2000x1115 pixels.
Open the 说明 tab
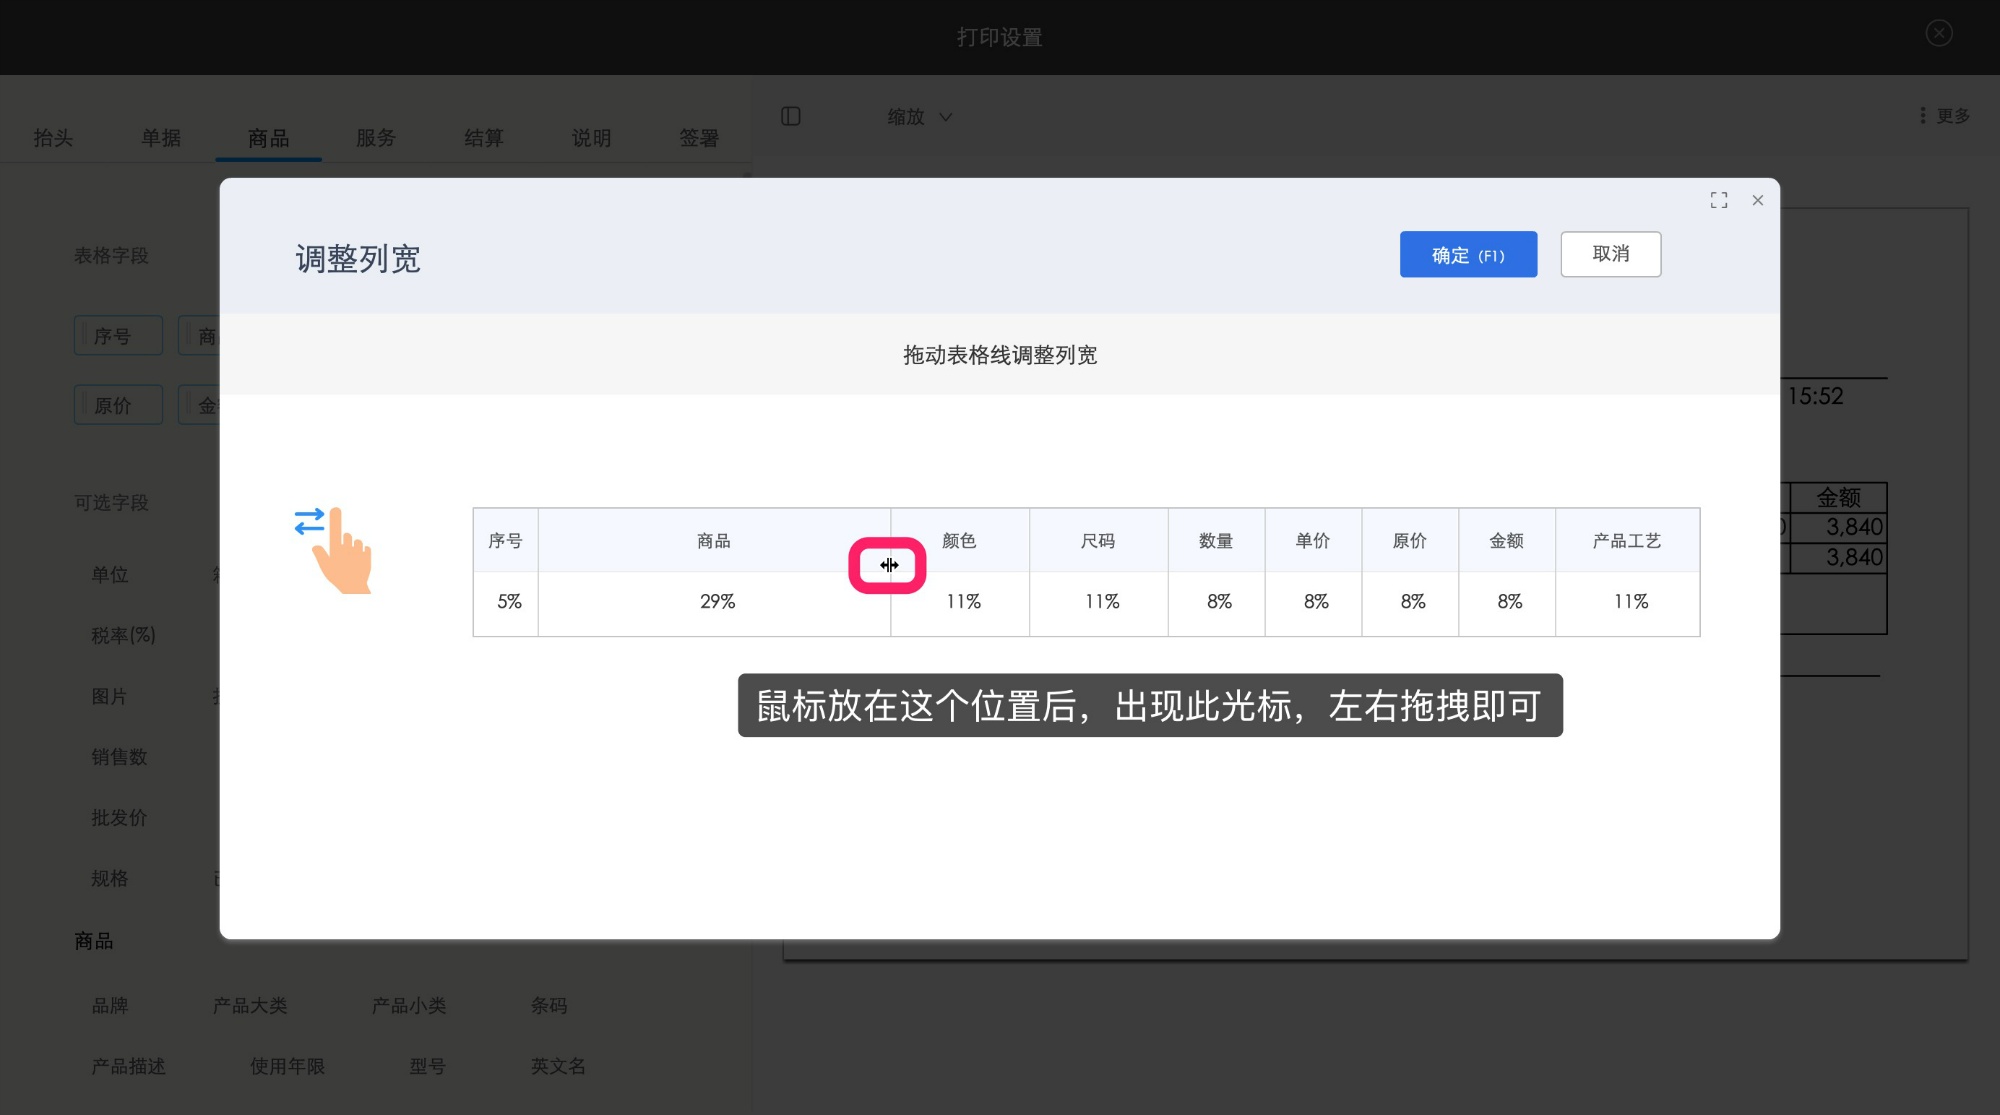point(591,138)
